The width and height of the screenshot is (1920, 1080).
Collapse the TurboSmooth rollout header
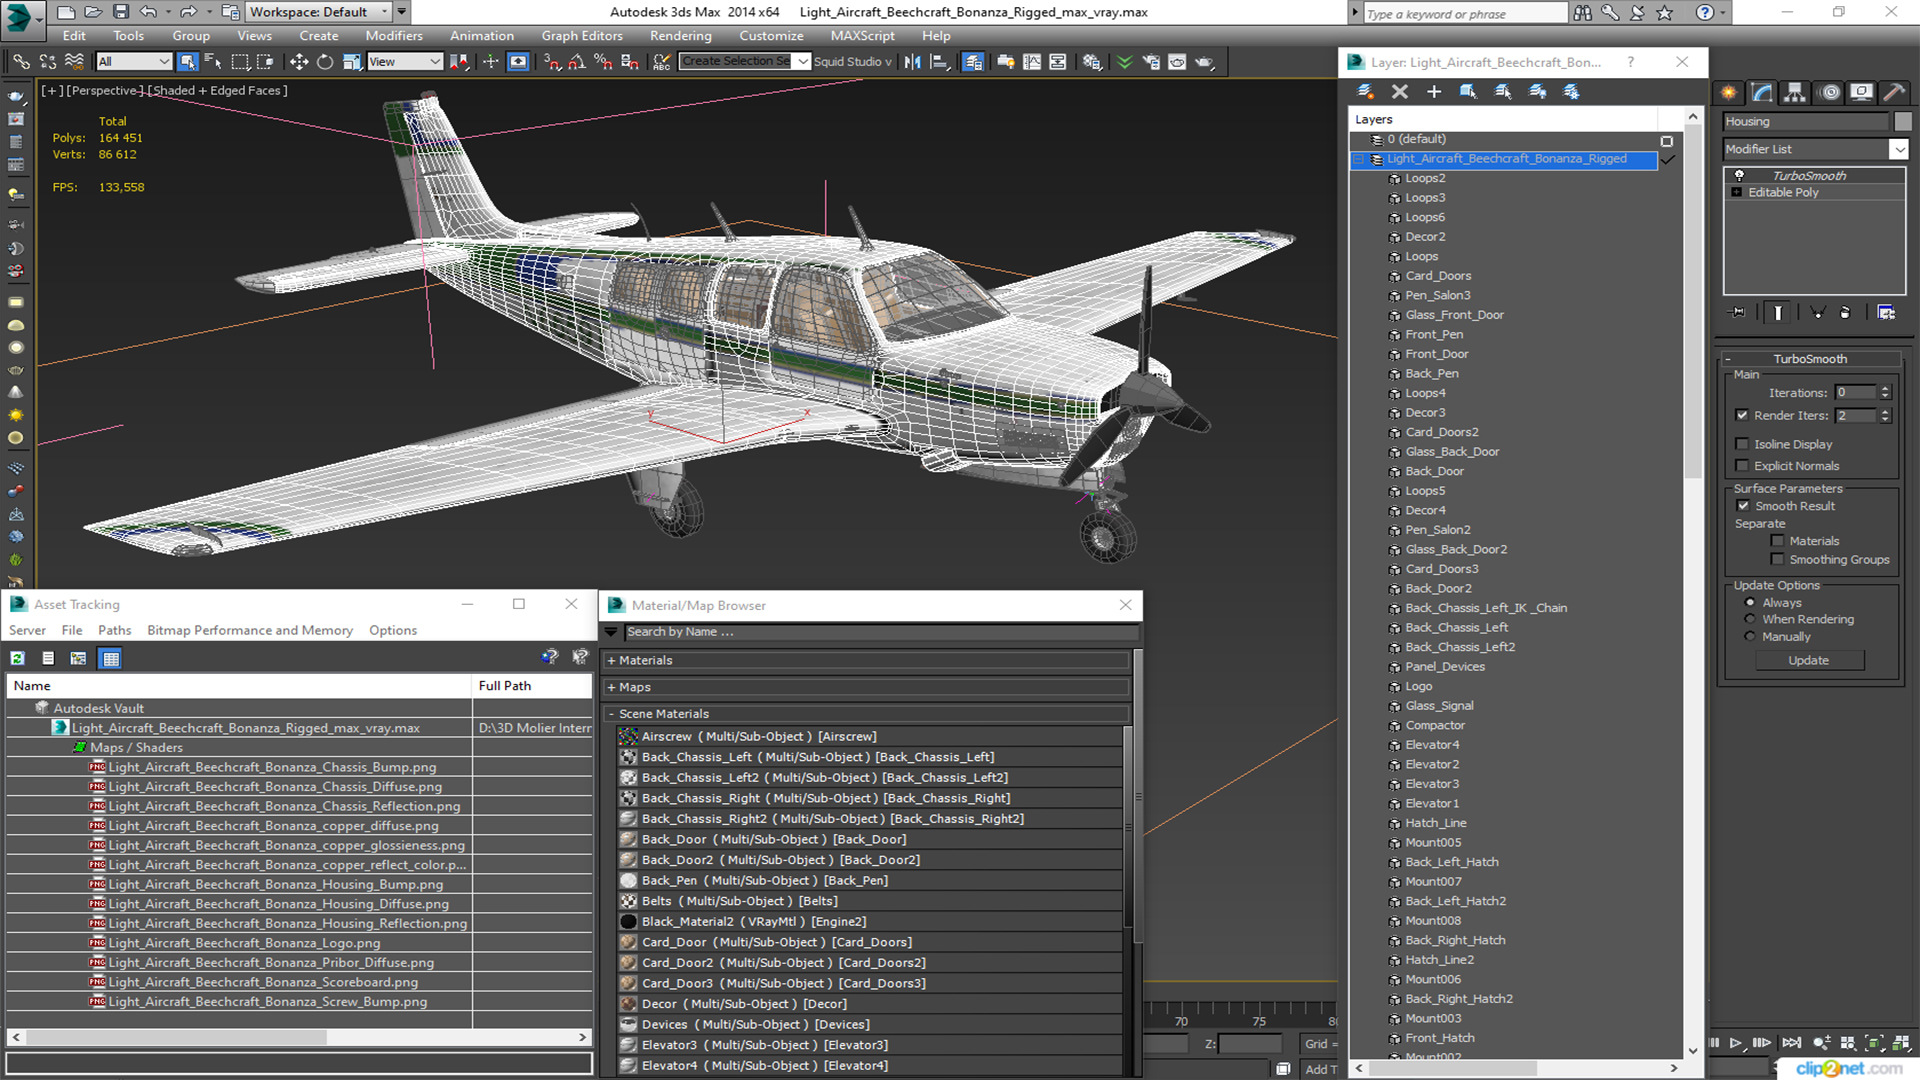pos(1809,359)
